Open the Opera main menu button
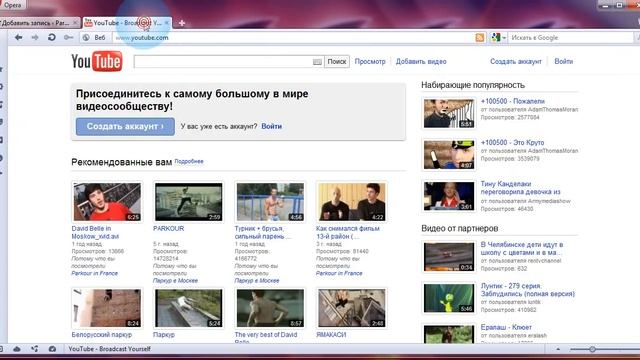Viewport: 640px width, 360px height. coord(12,5)
